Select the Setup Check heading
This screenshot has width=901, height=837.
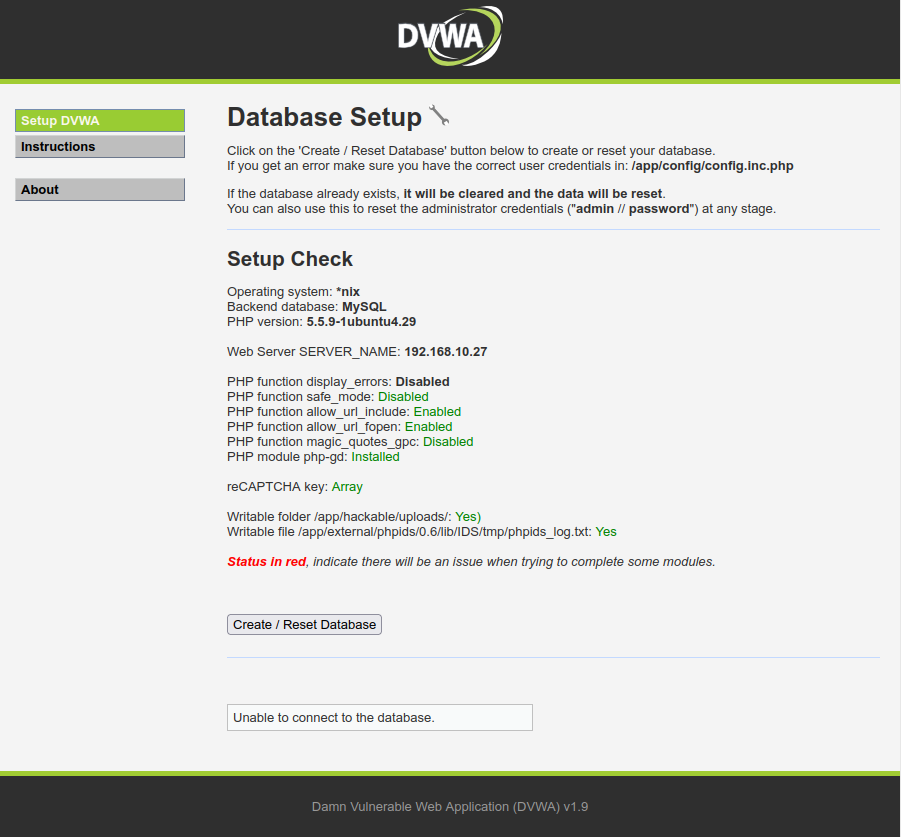(290, 259)
